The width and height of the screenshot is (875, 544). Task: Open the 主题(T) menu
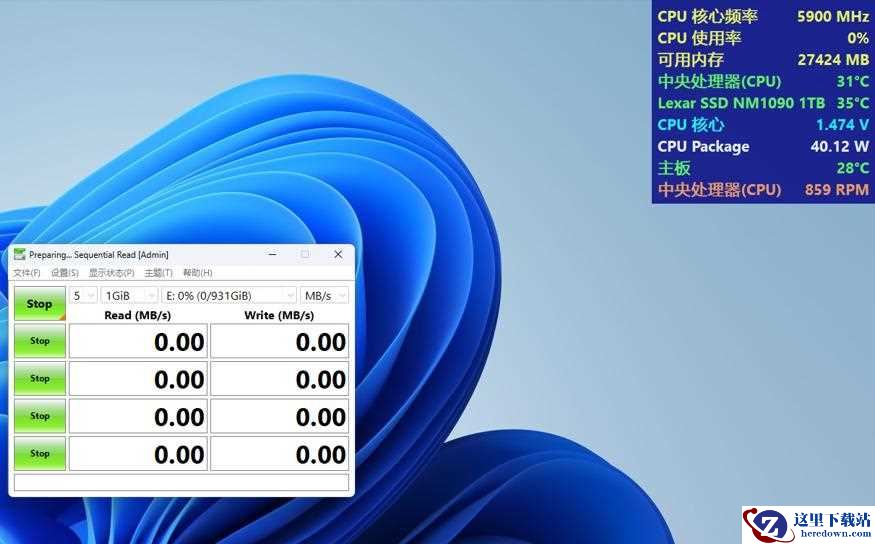[158, 273]
